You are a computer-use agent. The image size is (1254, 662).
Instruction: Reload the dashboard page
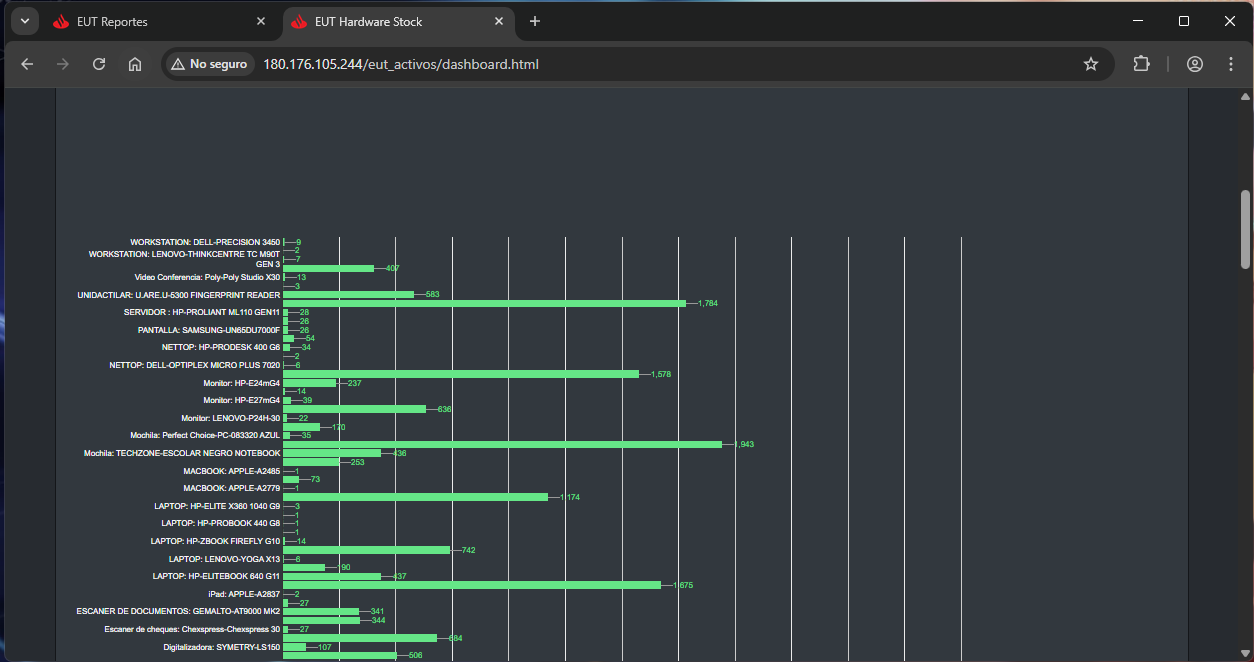click(99, 64)
